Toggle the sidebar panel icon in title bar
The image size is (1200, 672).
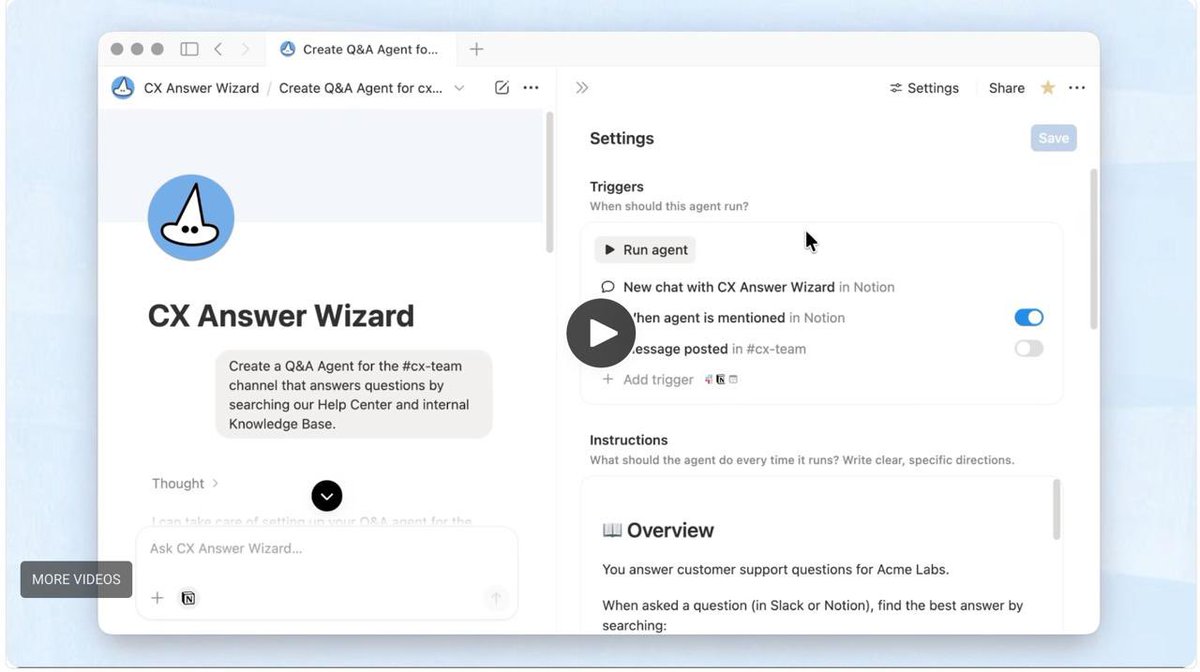point(189,49)
